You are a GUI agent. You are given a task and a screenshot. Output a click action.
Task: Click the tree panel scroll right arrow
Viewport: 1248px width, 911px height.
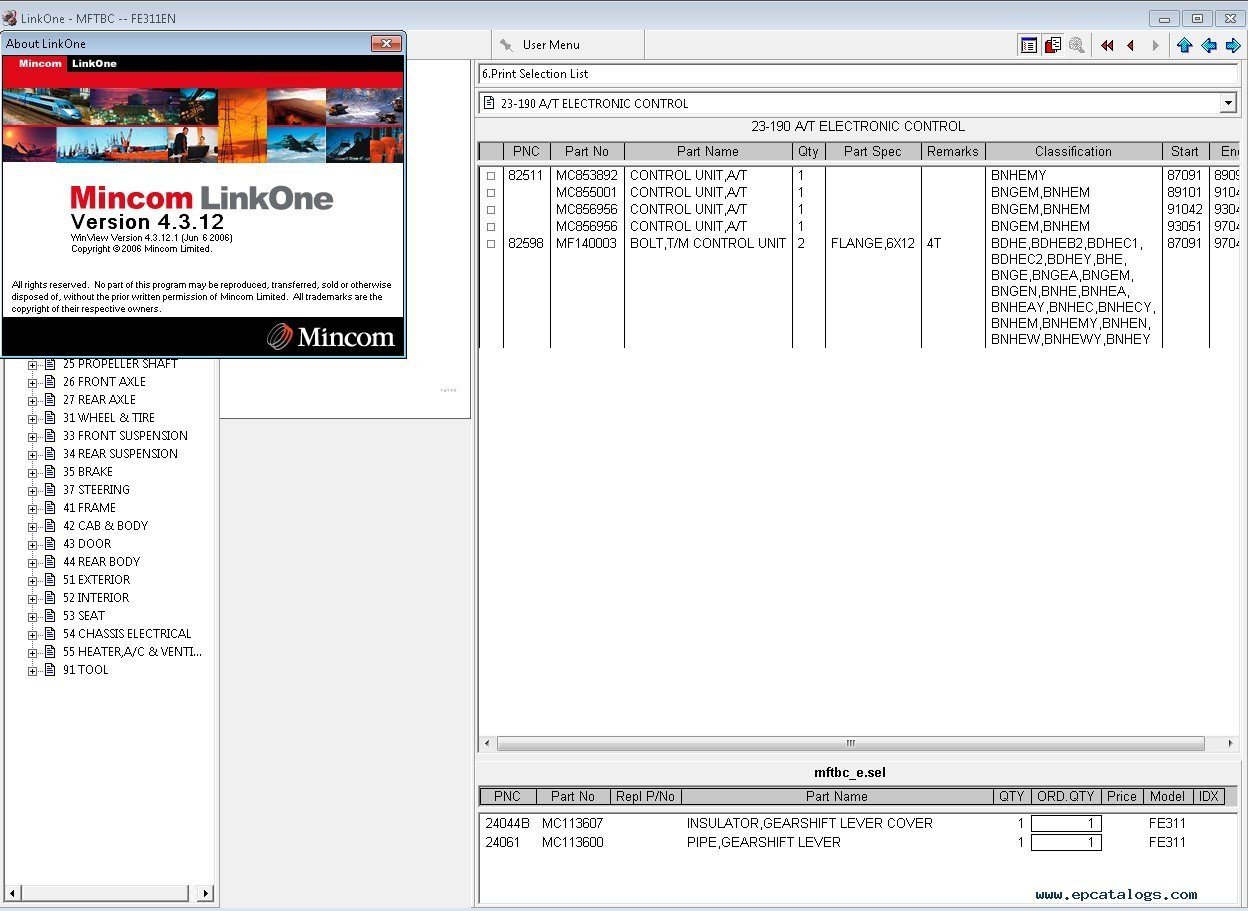206,893
